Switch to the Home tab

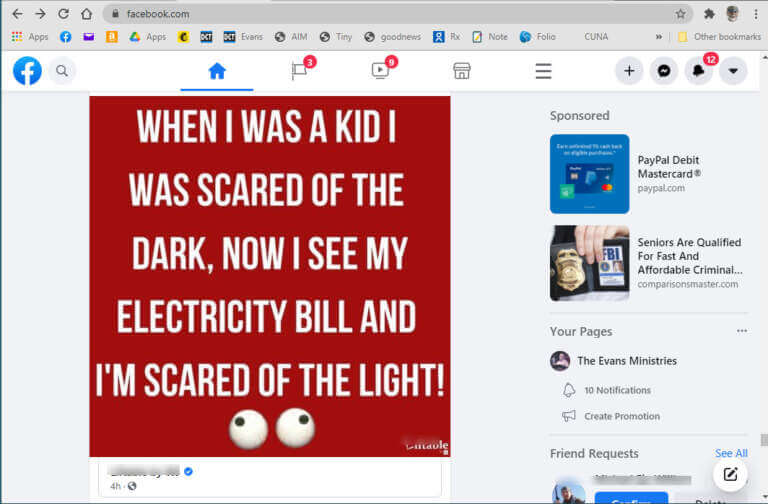point(217,72)
